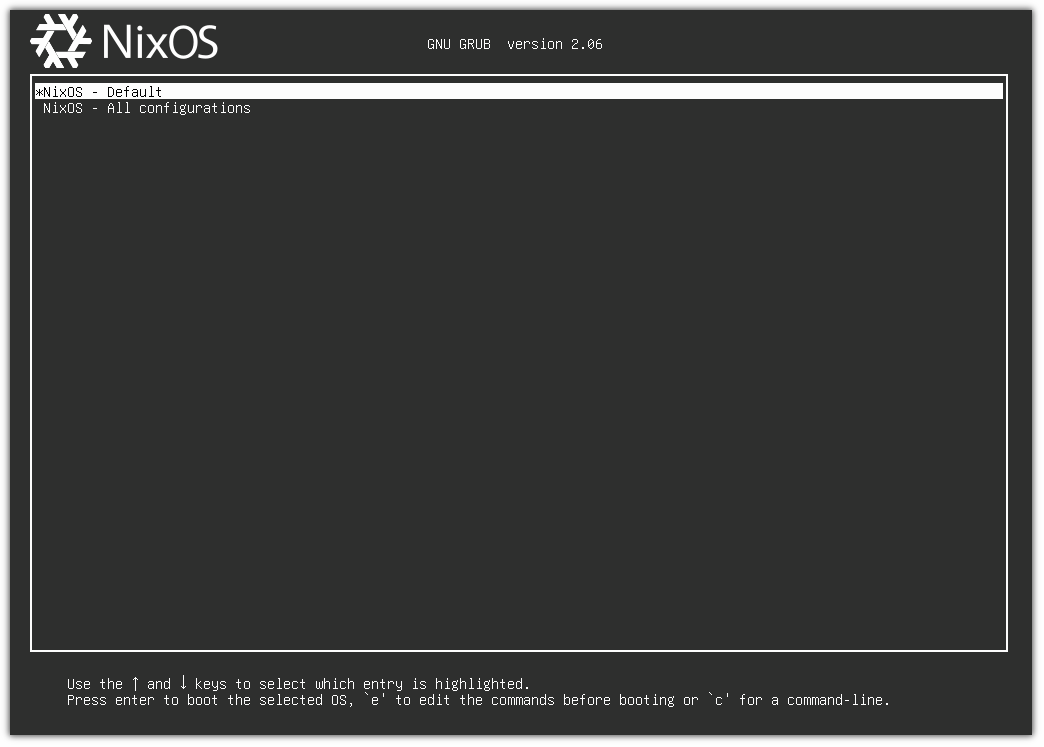Click the asterisk marking the selected entry
This screenshot has height=747, width=1044.
coord(39,91)
